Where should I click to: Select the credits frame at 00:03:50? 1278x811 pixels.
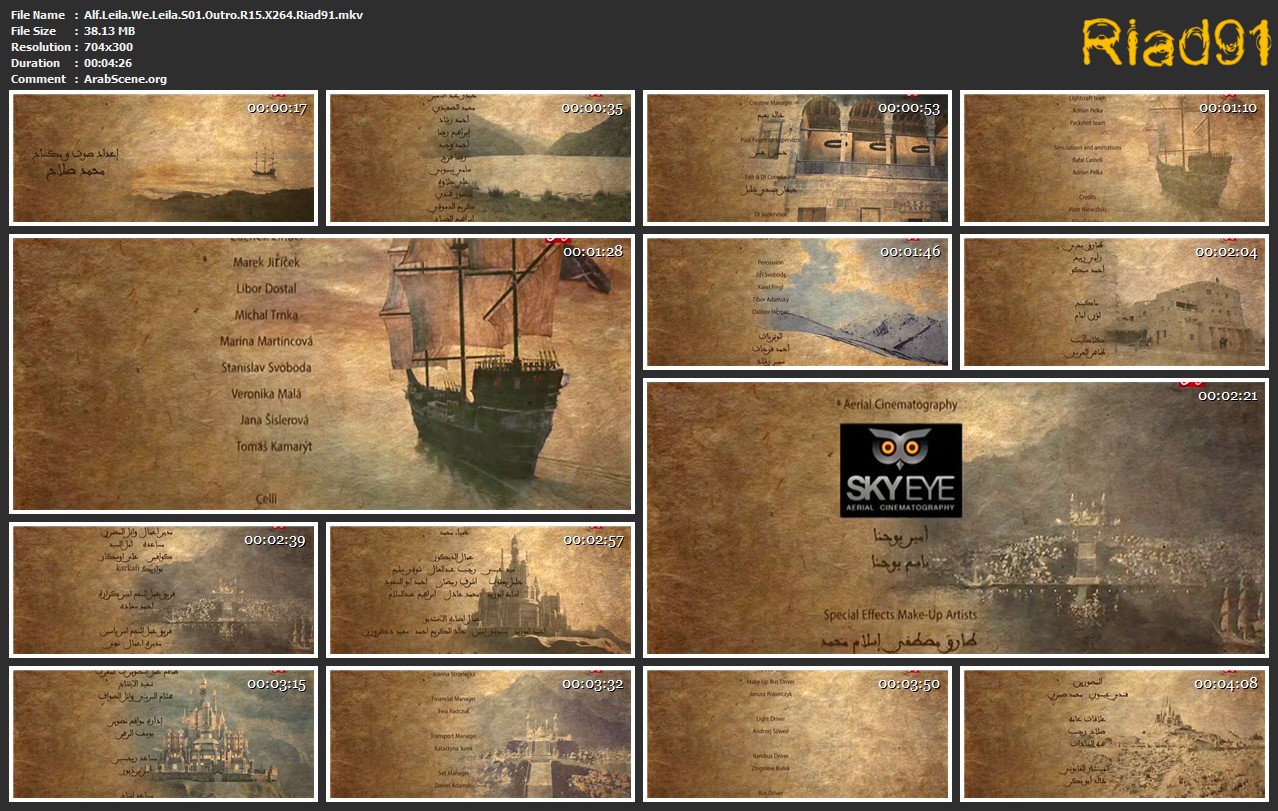797,734
